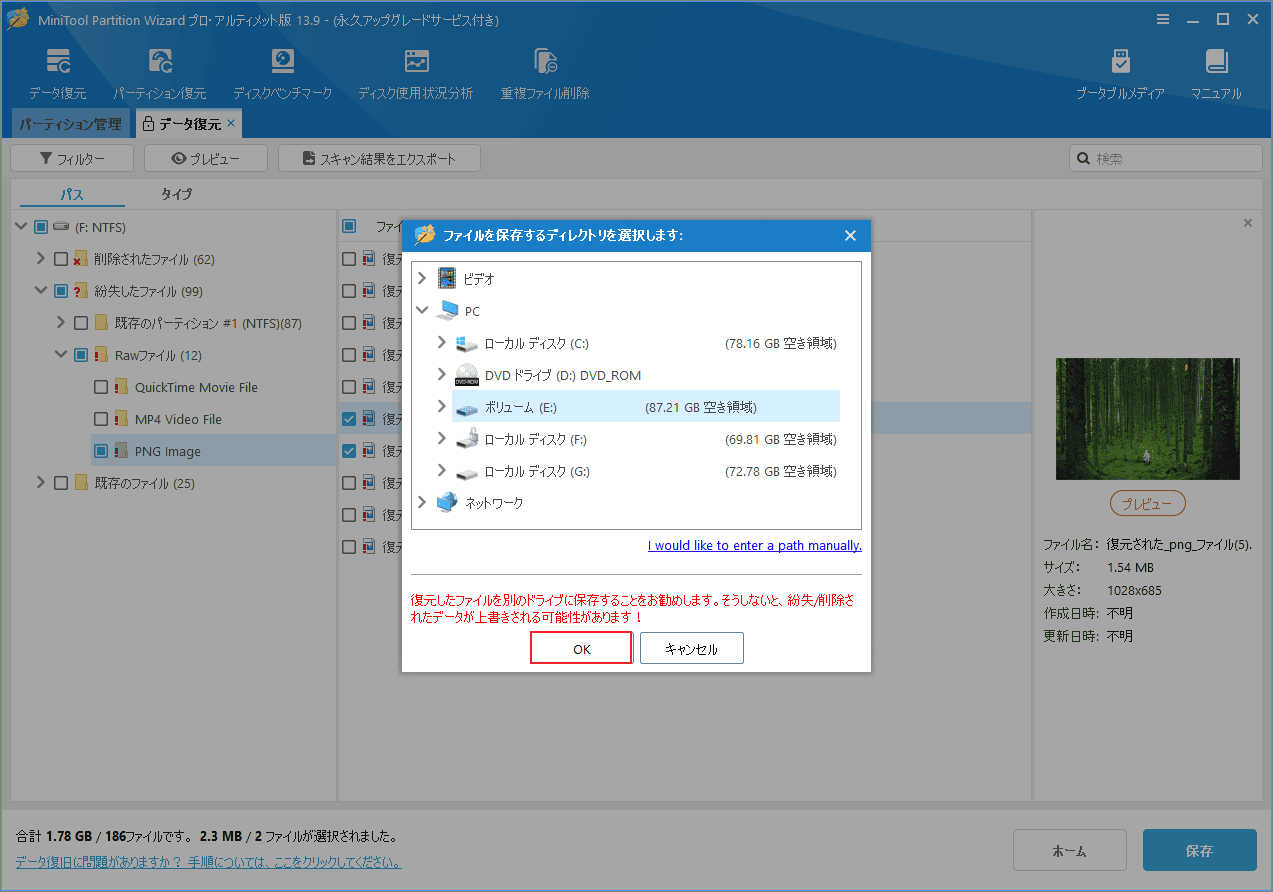Click the 削除されたファイル folder icon

(x=81, y=259)
